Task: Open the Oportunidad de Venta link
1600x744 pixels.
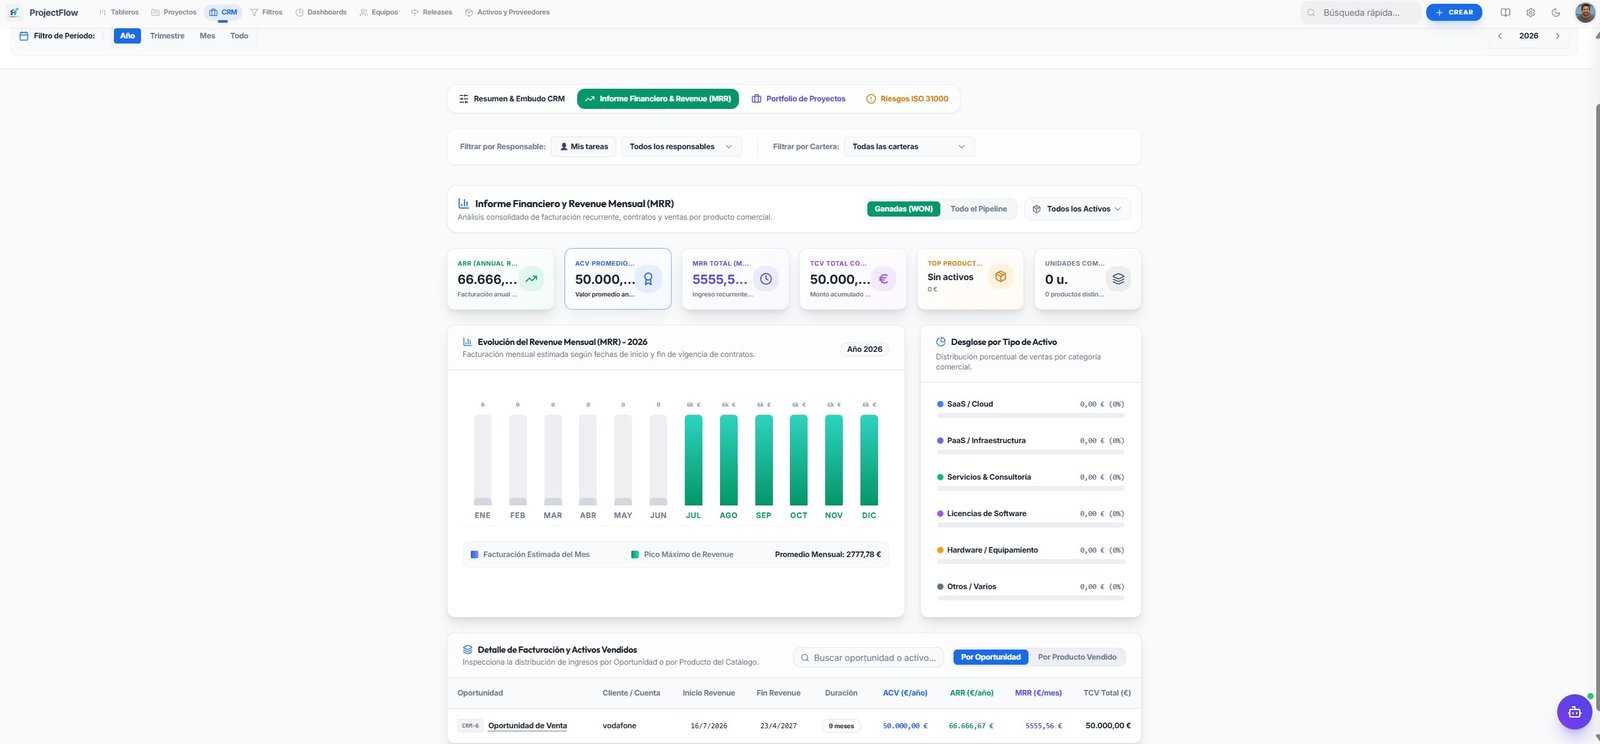Action: click(x=527, y=726)
